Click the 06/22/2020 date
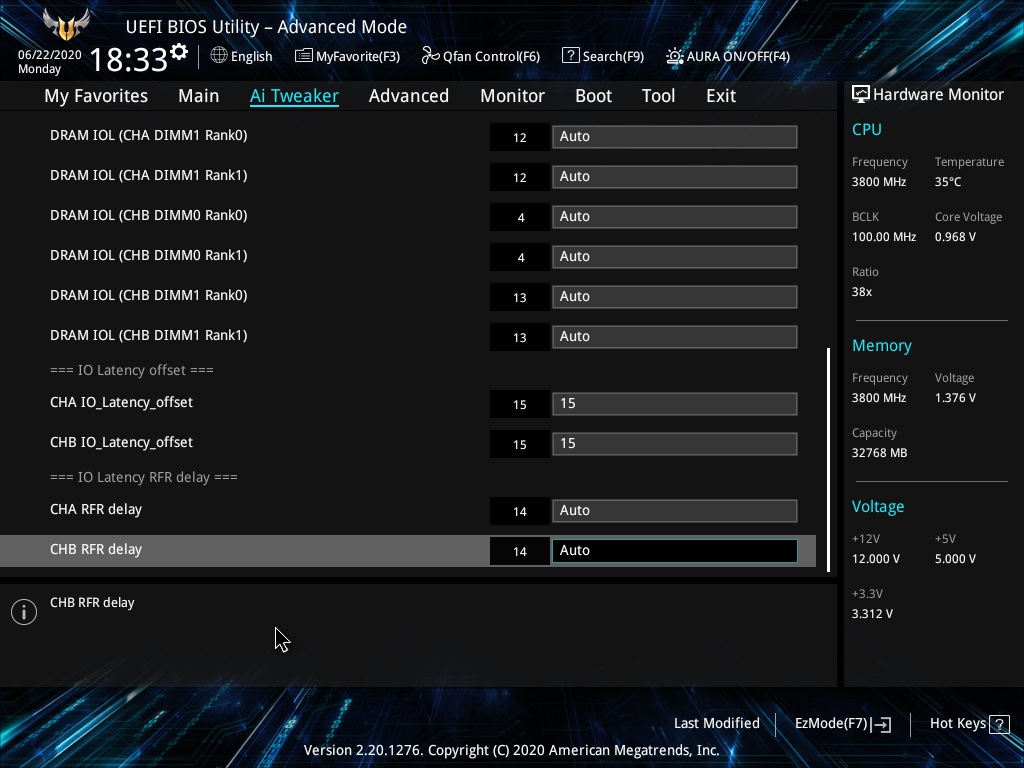 pos(50,55)
